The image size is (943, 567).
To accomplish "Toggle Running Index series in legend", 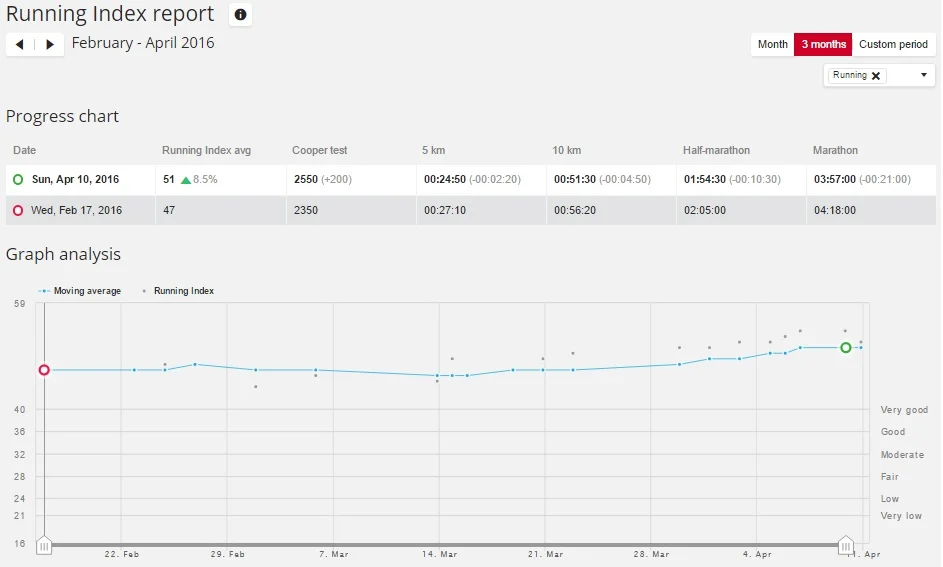I will pyautogui.click(x=179, y=291).
